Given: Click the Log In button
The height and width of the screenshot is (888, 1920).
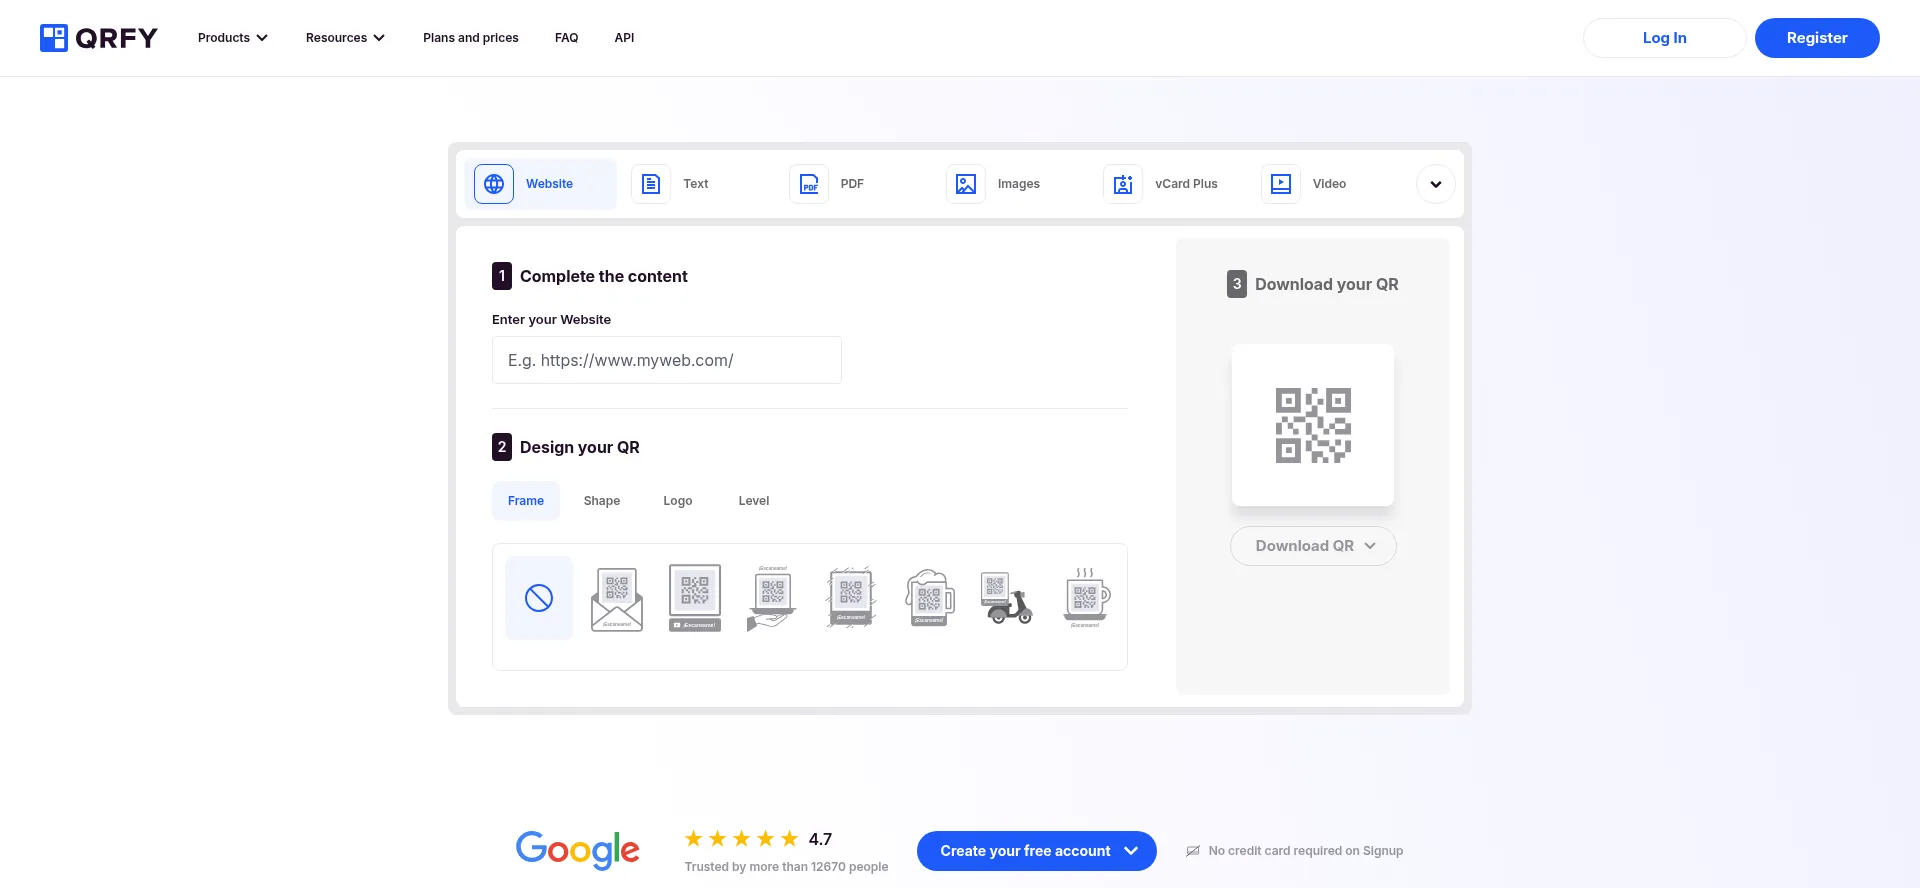Looking at the screenshot, I should click(1665, 38).
